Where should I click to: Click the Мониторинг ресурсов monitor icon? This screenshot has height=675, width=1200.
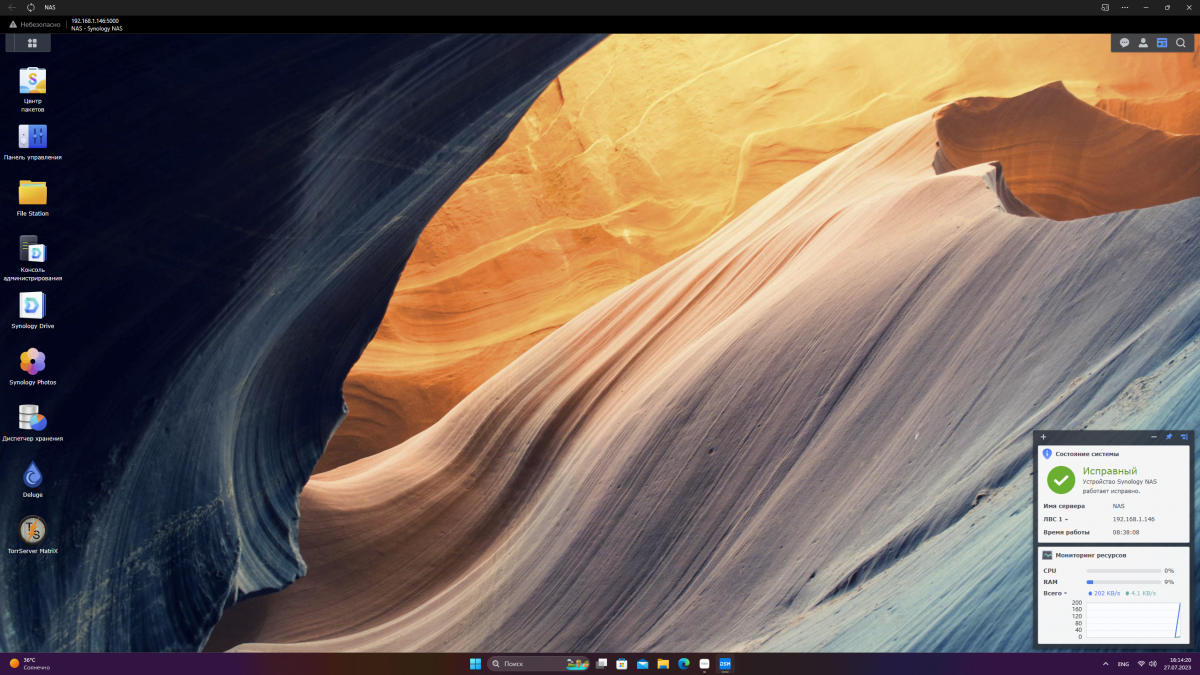tap(1047, 555)
